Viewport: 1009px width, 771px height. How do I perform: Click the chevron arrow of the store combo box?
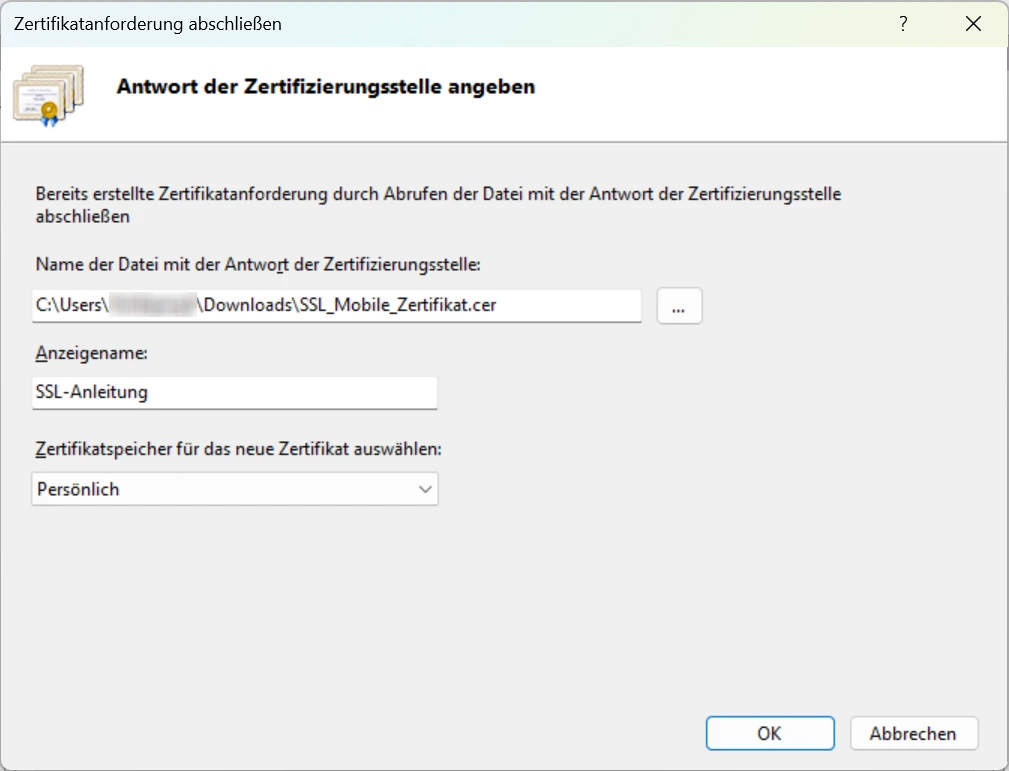point(425,489)
